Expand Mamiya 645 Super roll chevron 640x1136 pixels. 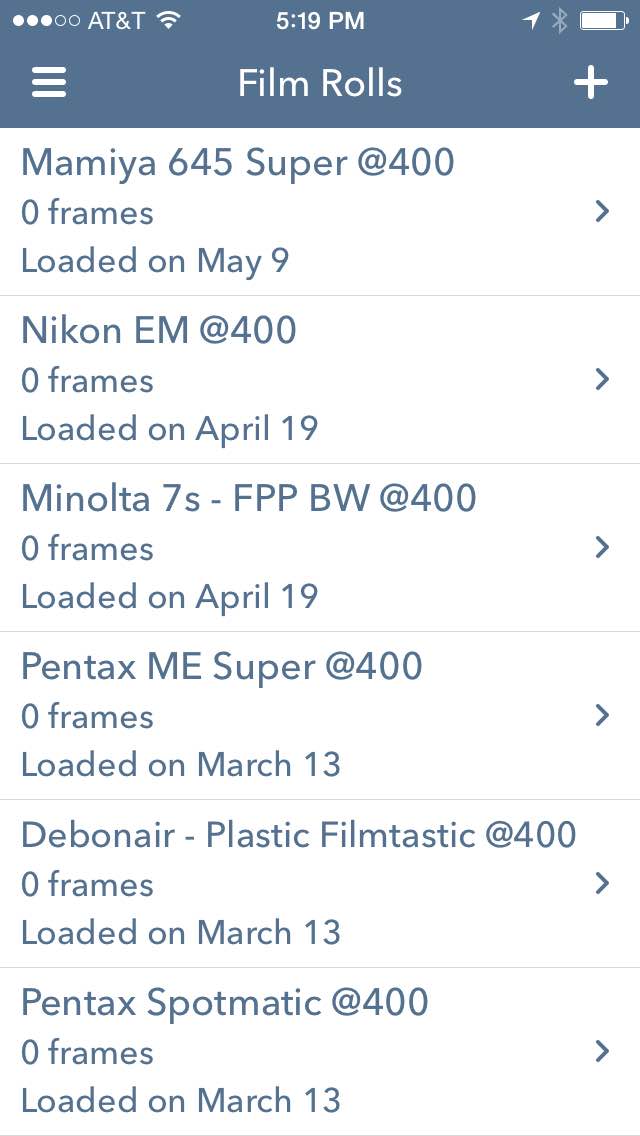pyautogui.click(x=602, y=211)
